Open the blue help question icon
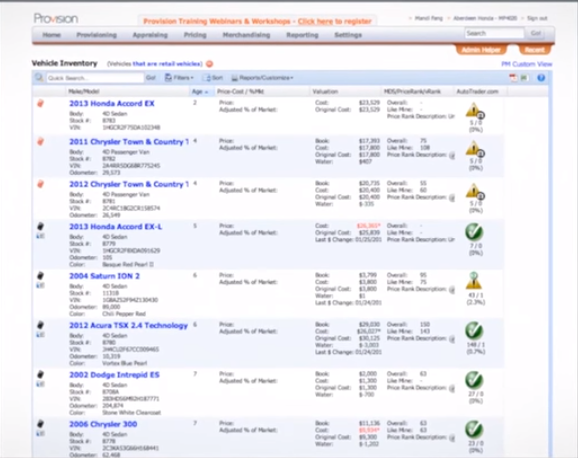The image size is (578, 458). click(x=541, y=78)
